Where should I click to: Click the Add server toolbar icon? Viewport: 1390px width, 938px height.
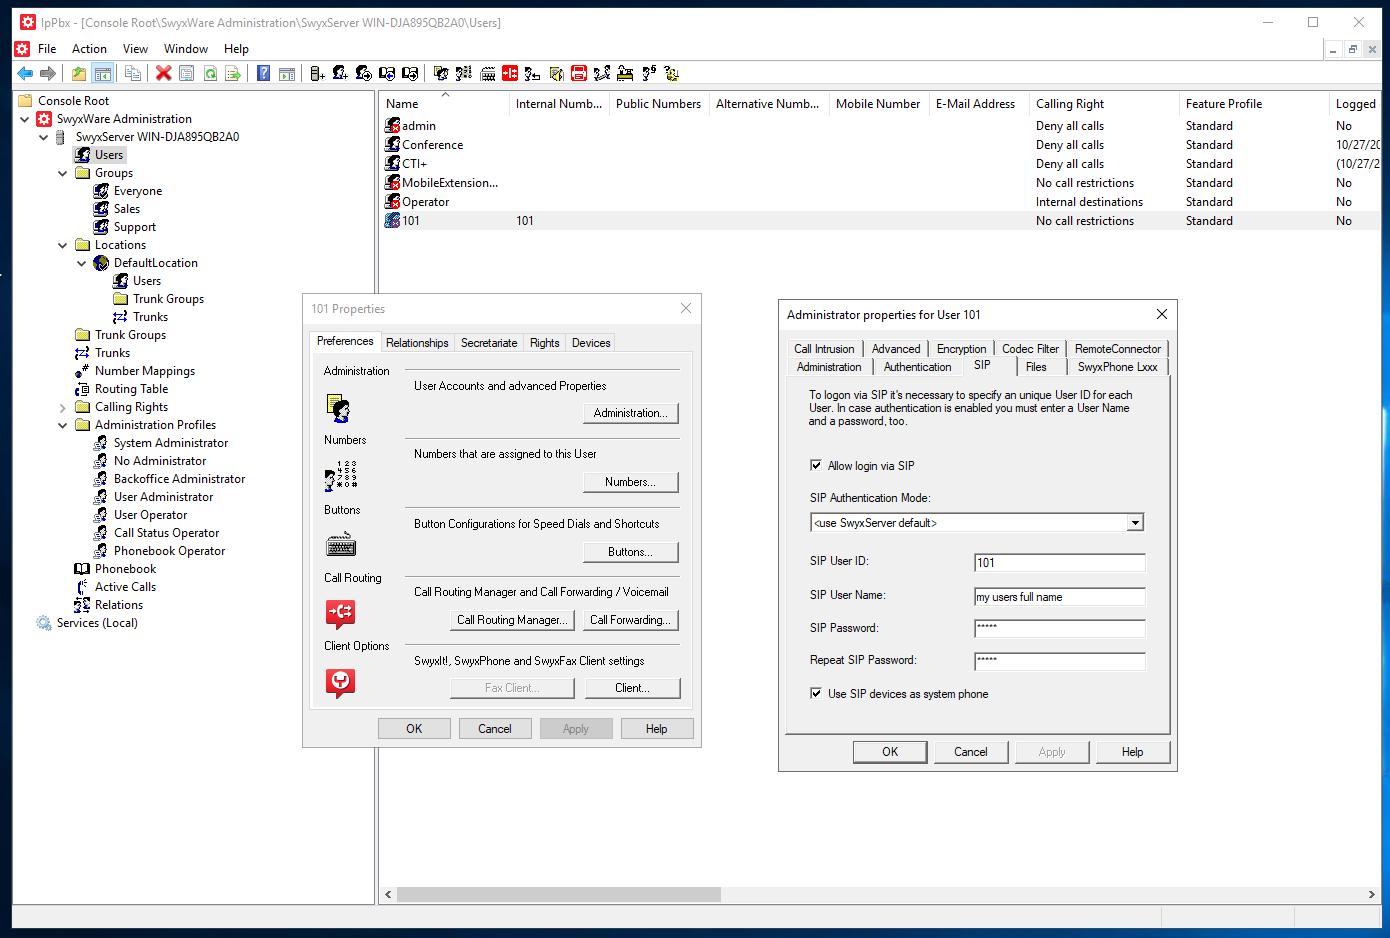coord(317,73)
